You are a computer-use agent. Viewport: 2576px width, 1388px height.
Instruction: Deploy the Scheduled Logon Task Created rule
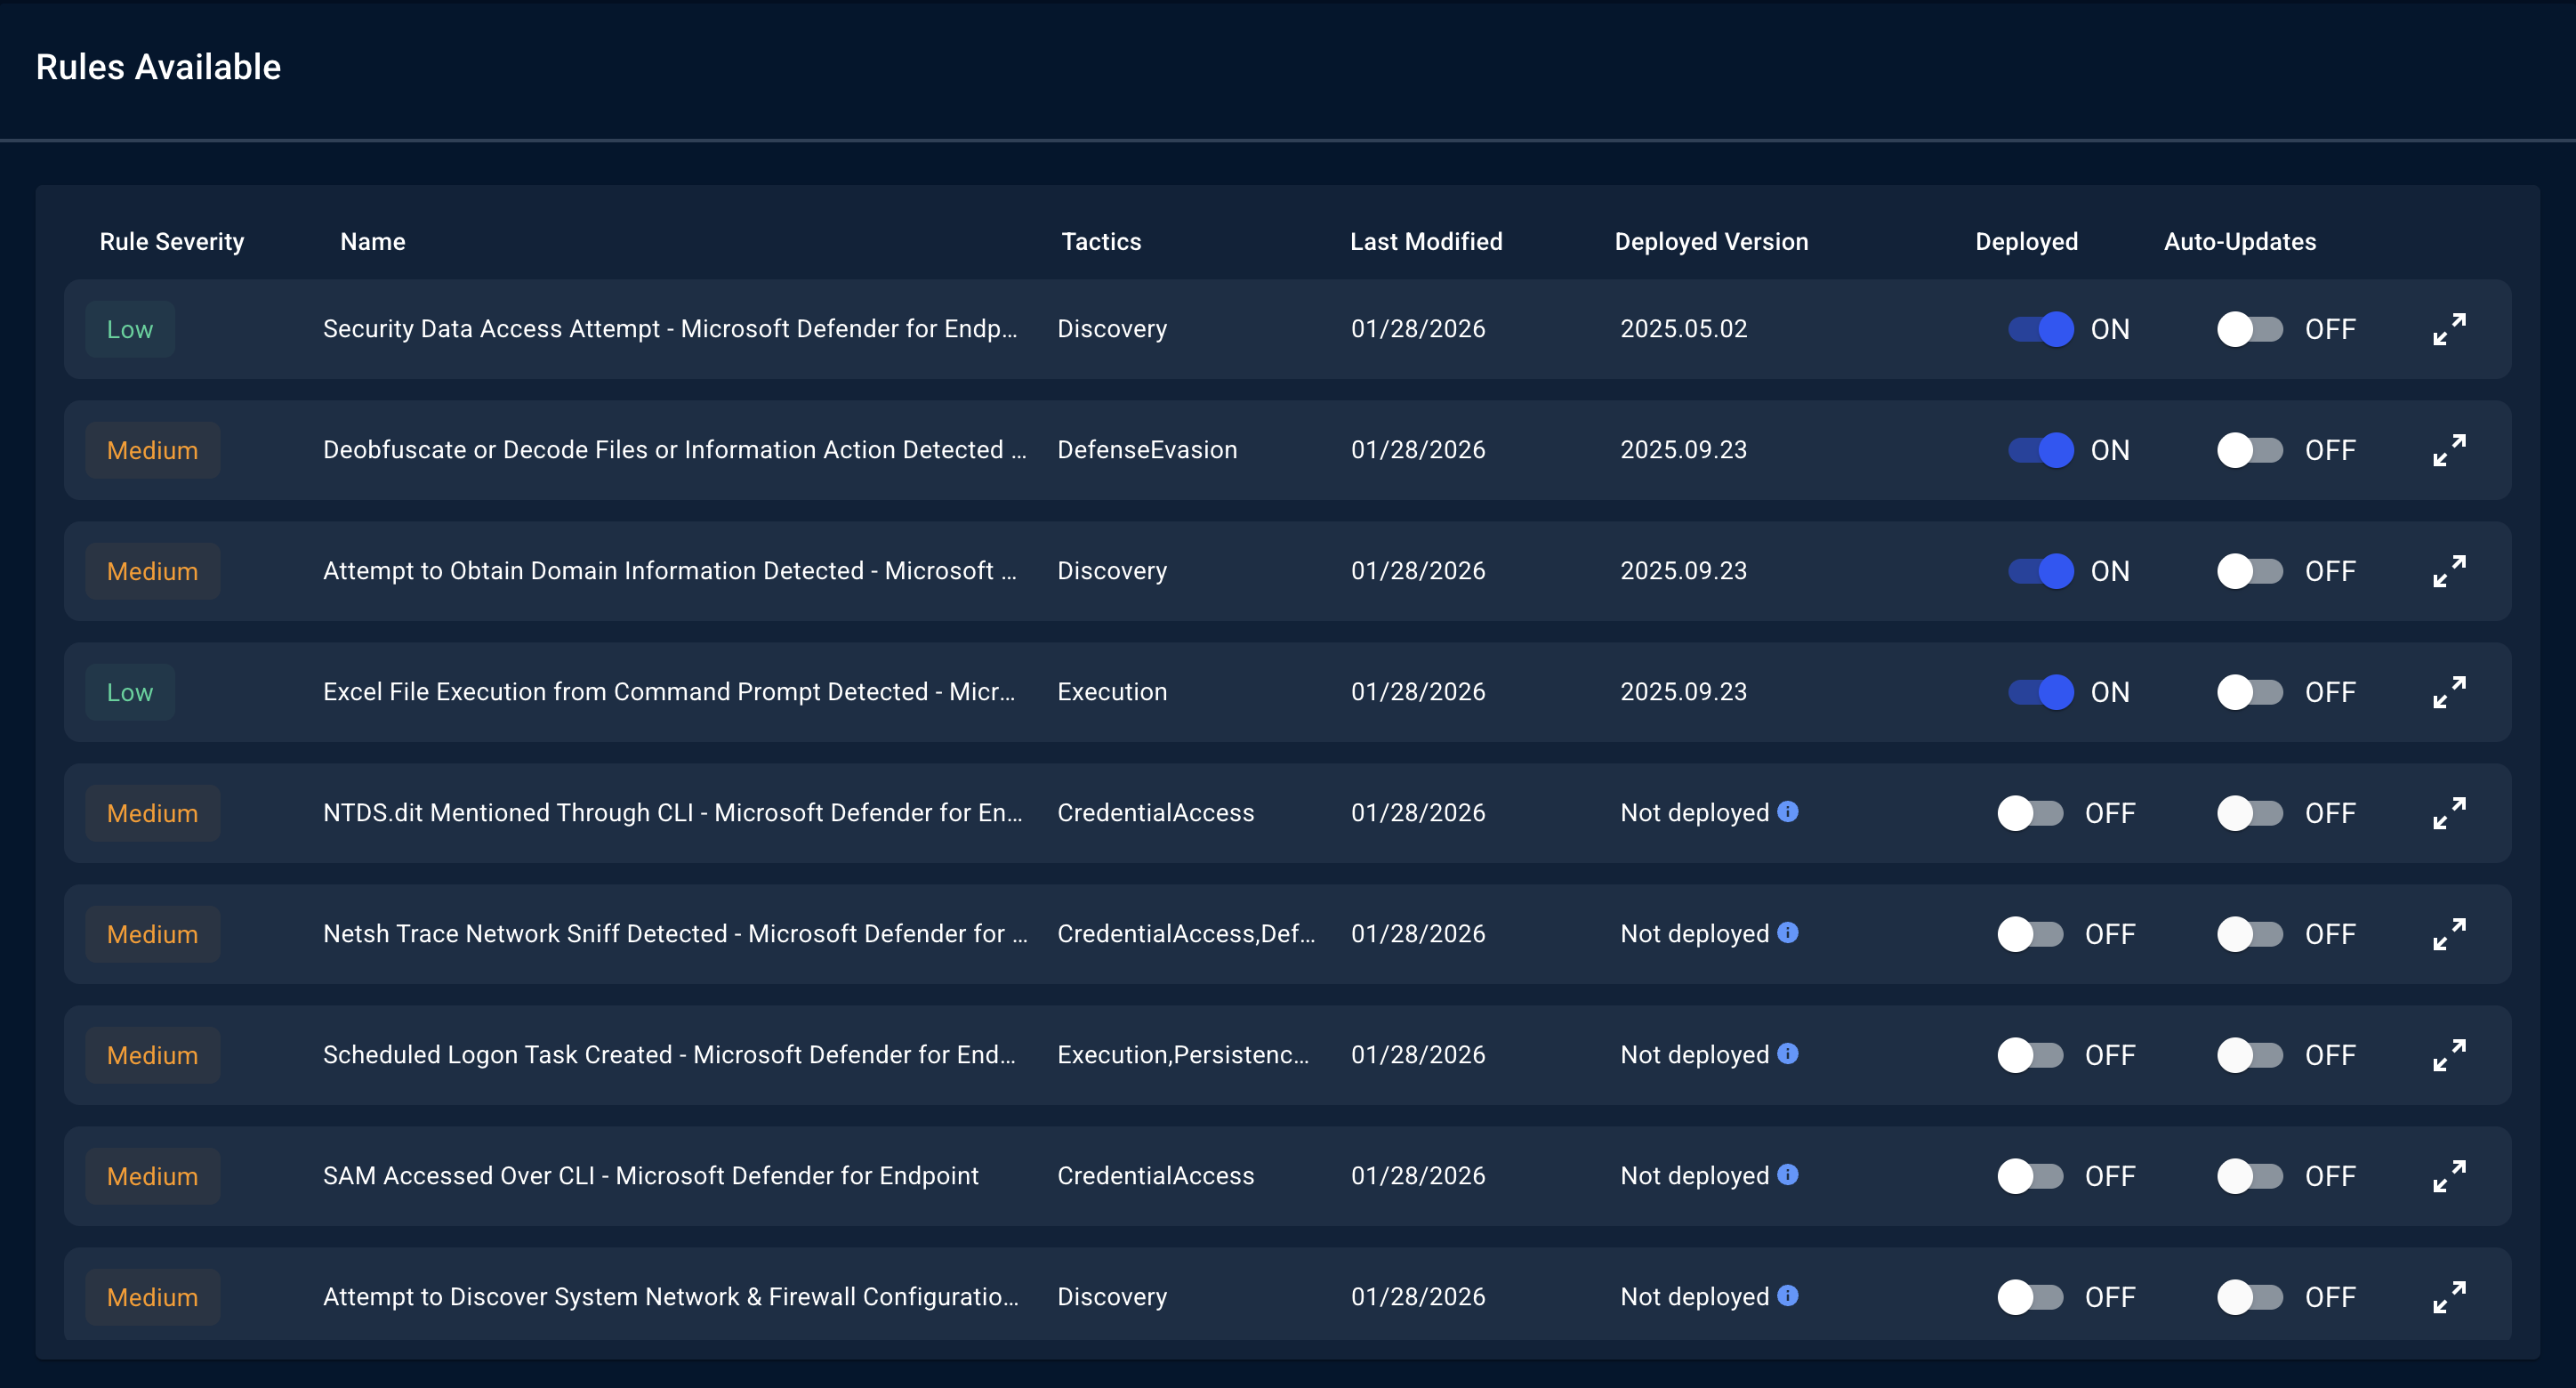click(x=2030, y=1055)
